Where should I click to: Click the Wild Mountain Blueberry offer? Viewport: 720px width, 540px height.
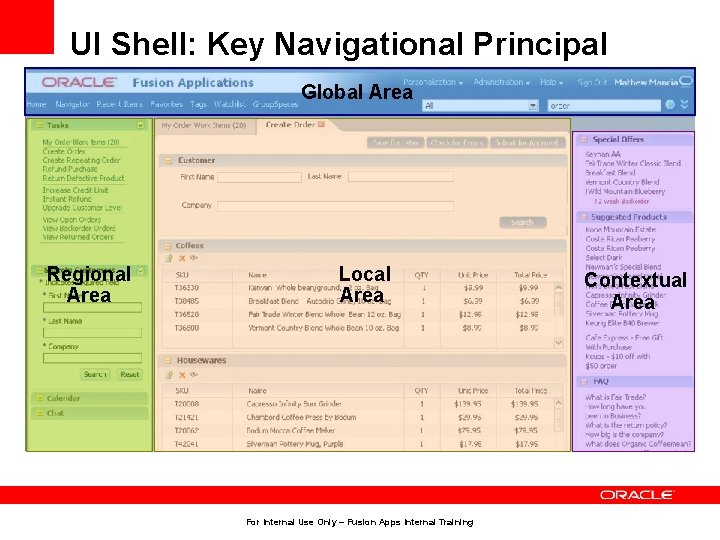(625, 191)
